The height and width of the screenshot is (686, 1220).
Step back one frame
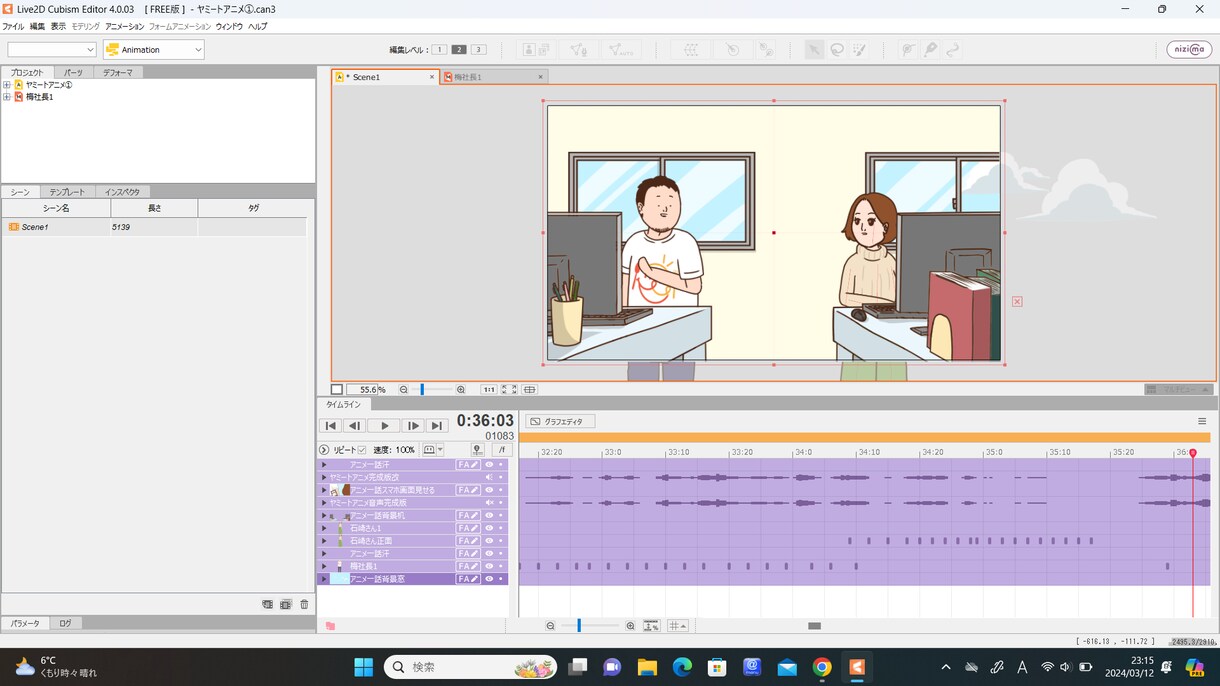click(354, 426)
